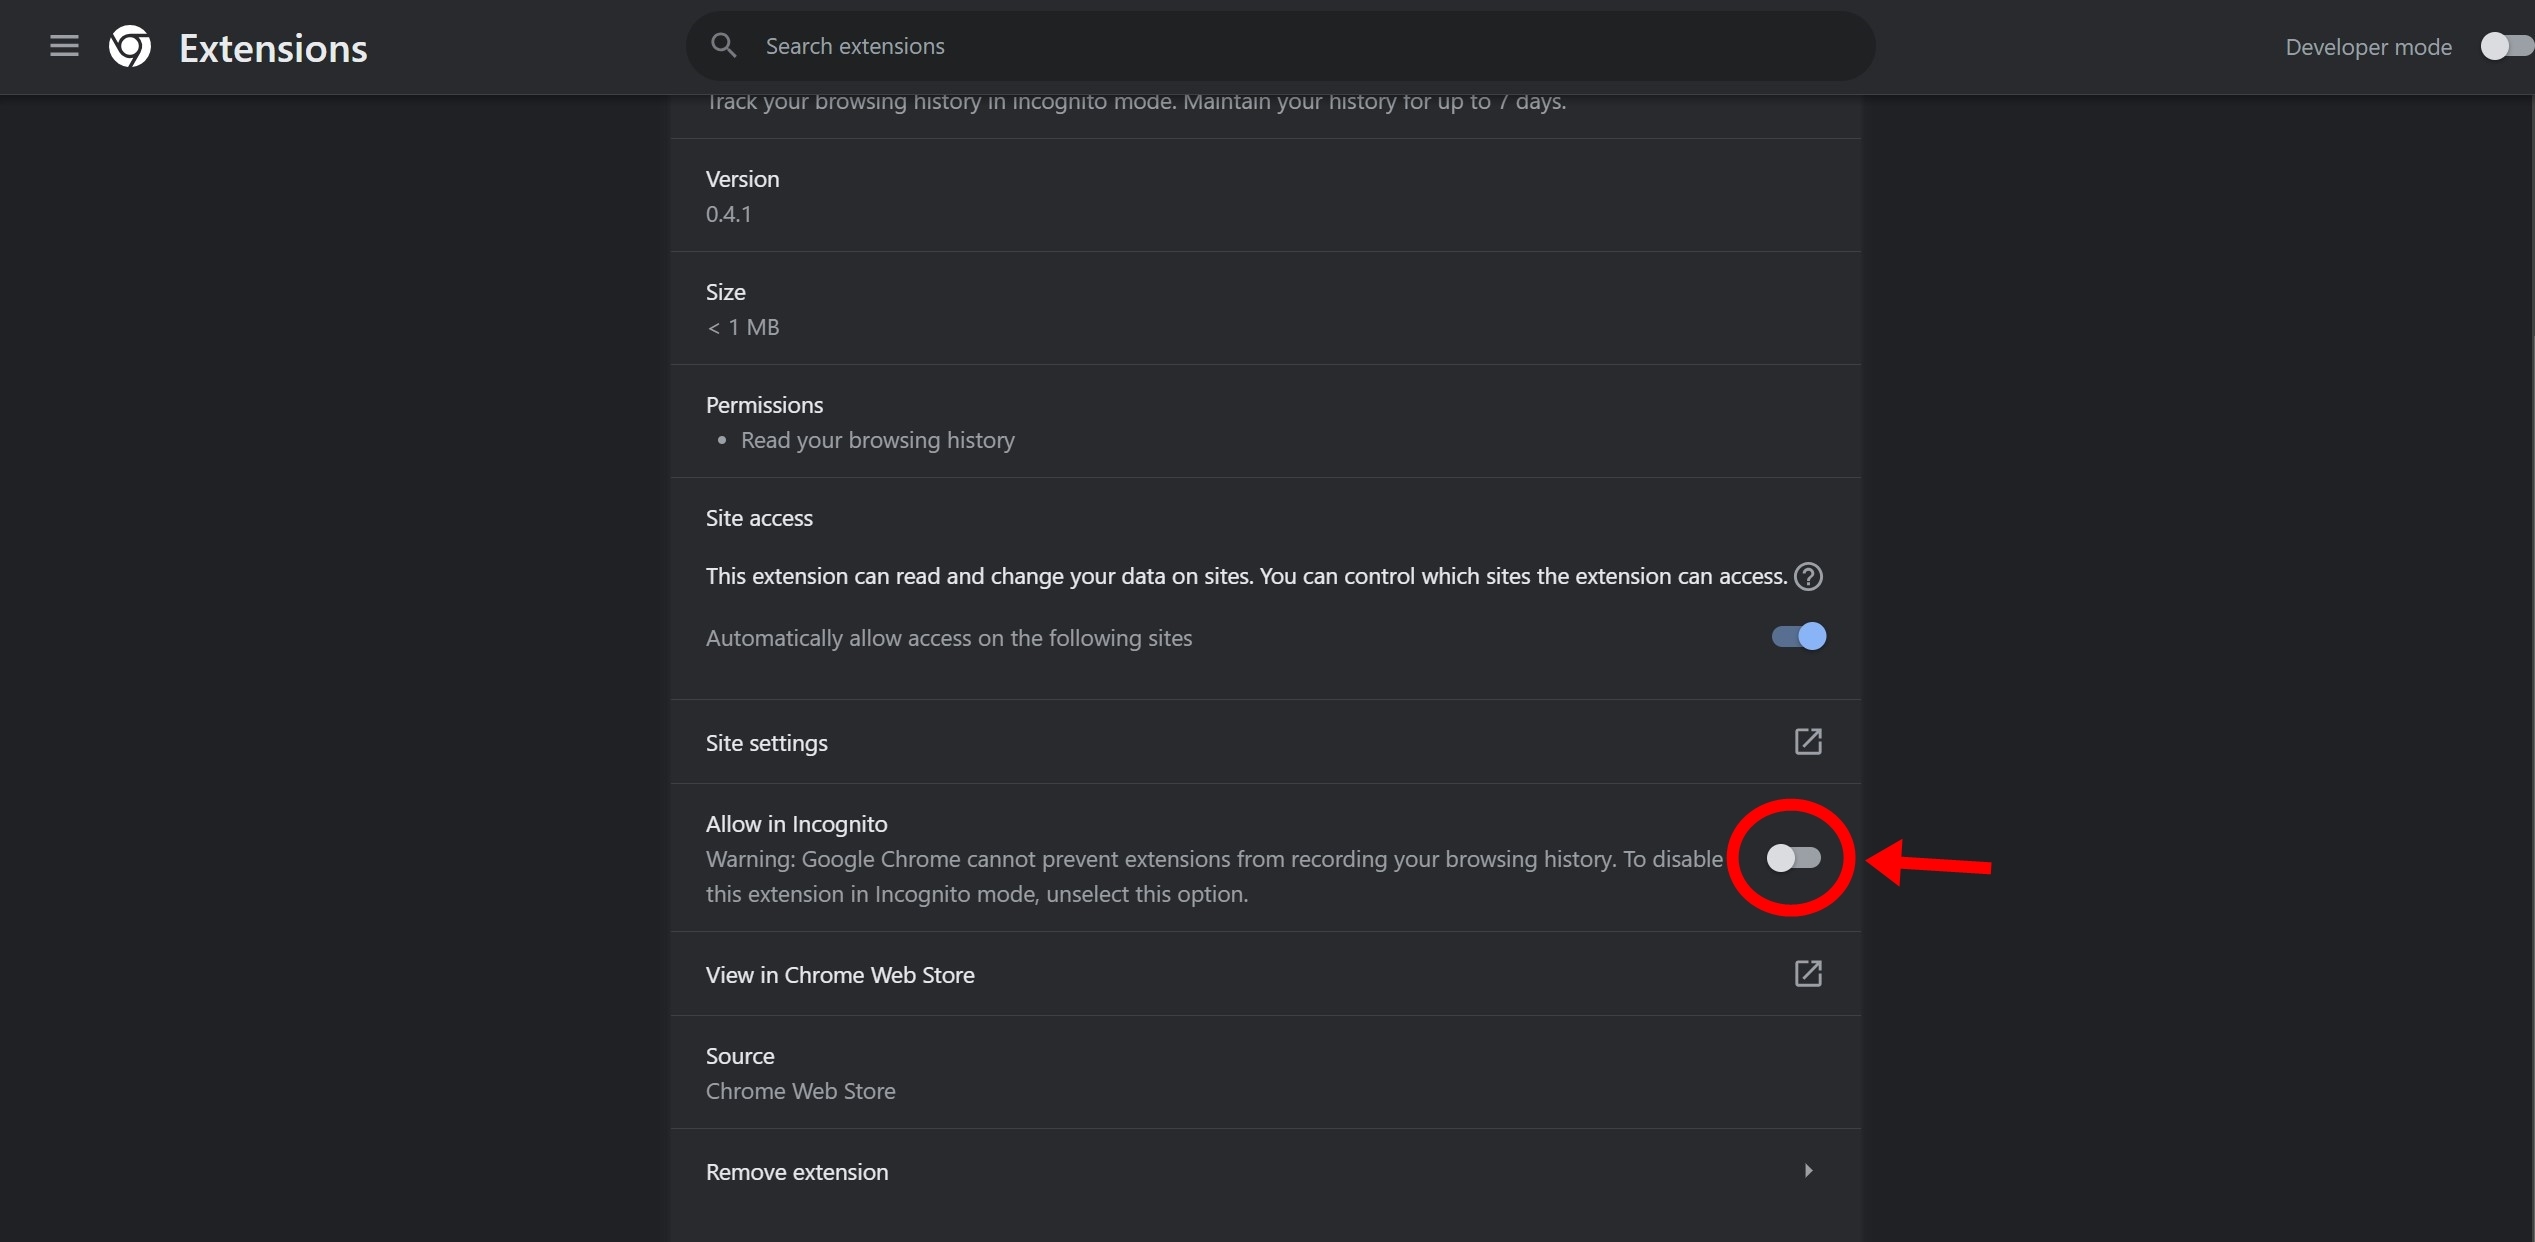Open the site access help icon
2535x1242 pixels.
[x=1808, y=577]
